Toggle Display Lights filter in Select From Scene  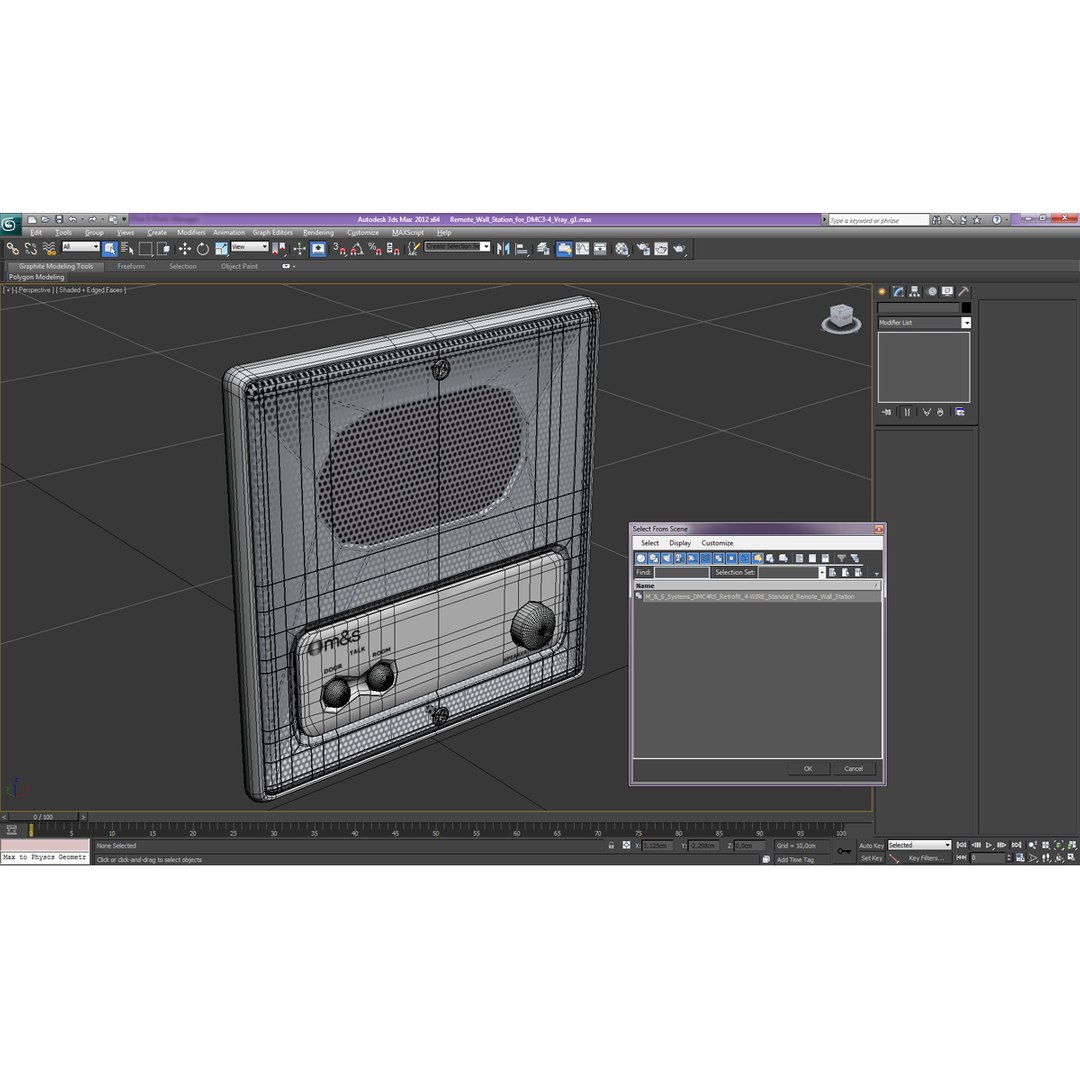click(x=667, y=559)
